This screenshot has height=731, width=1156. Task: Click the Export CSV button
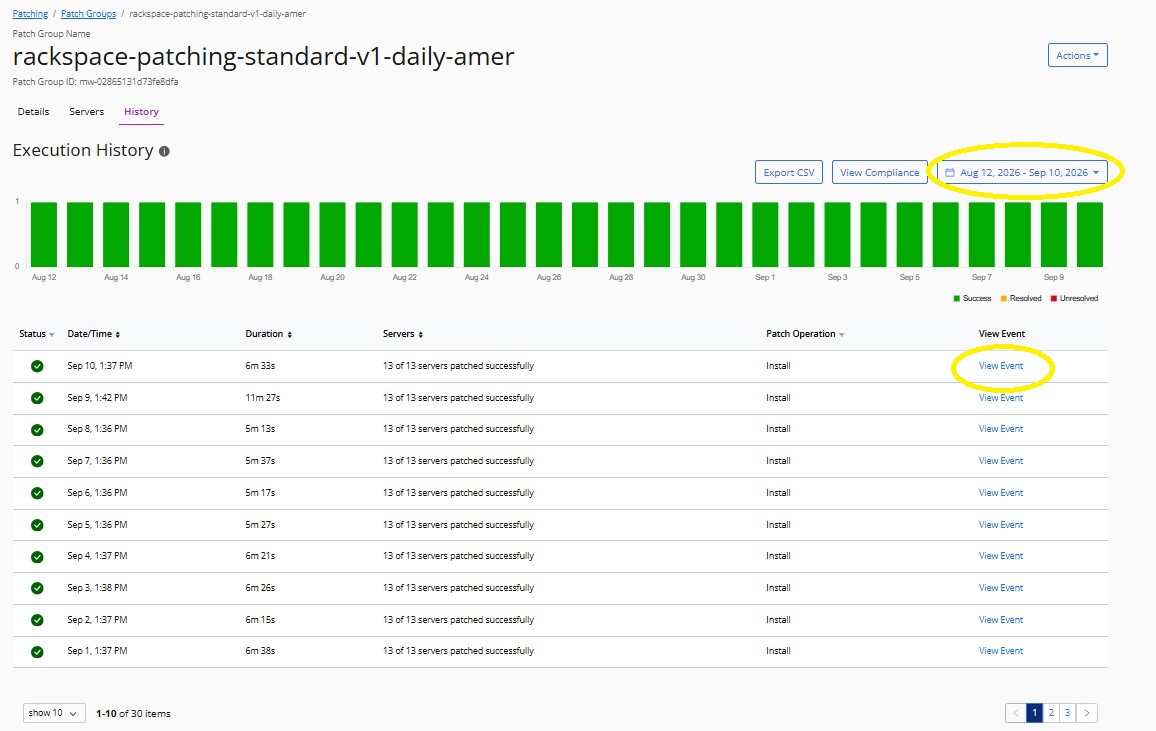[x=789, y=172]
